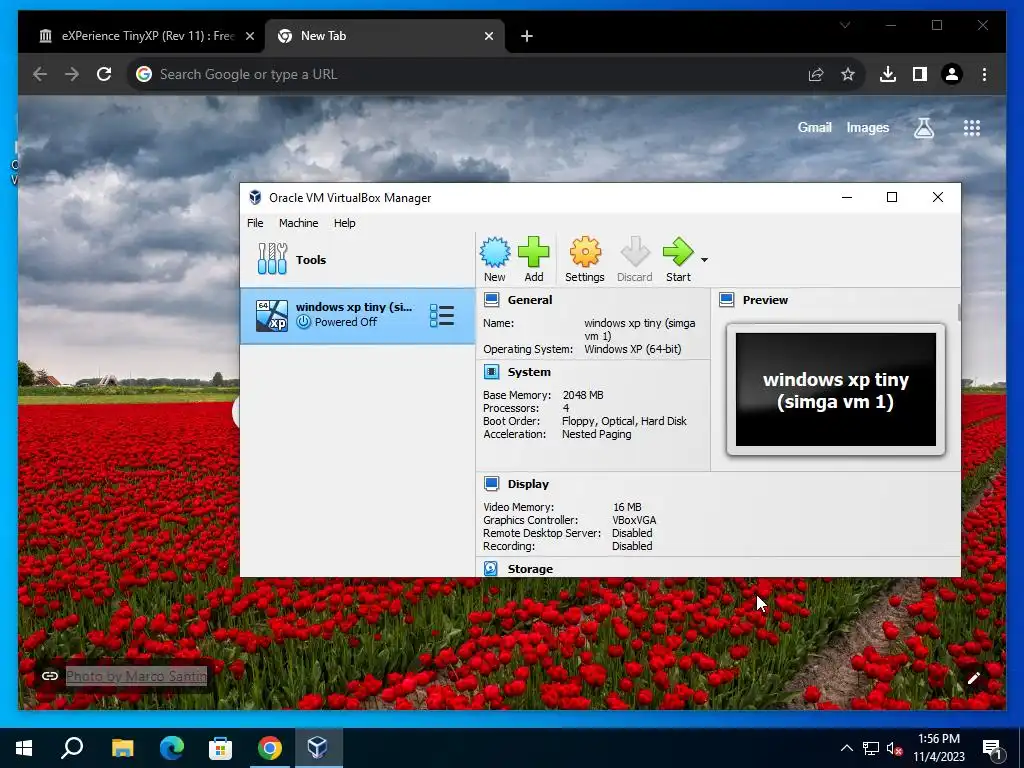
Task: Open File Explorer from taskbar
Action: 122,748
